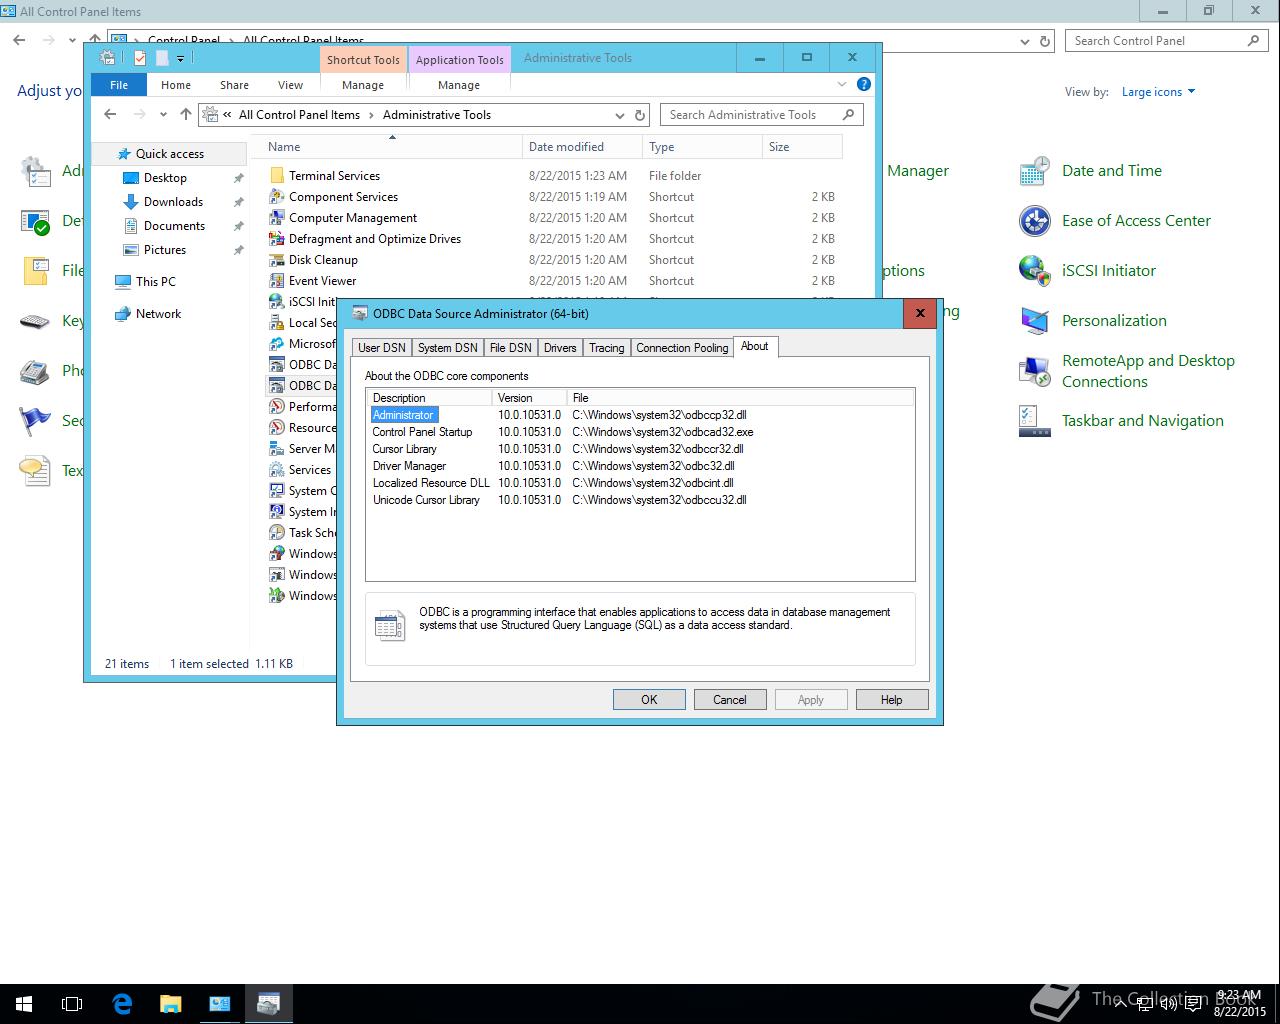
Task: Select the Disk Cleanup icon
Action: (x=277, y=260)
